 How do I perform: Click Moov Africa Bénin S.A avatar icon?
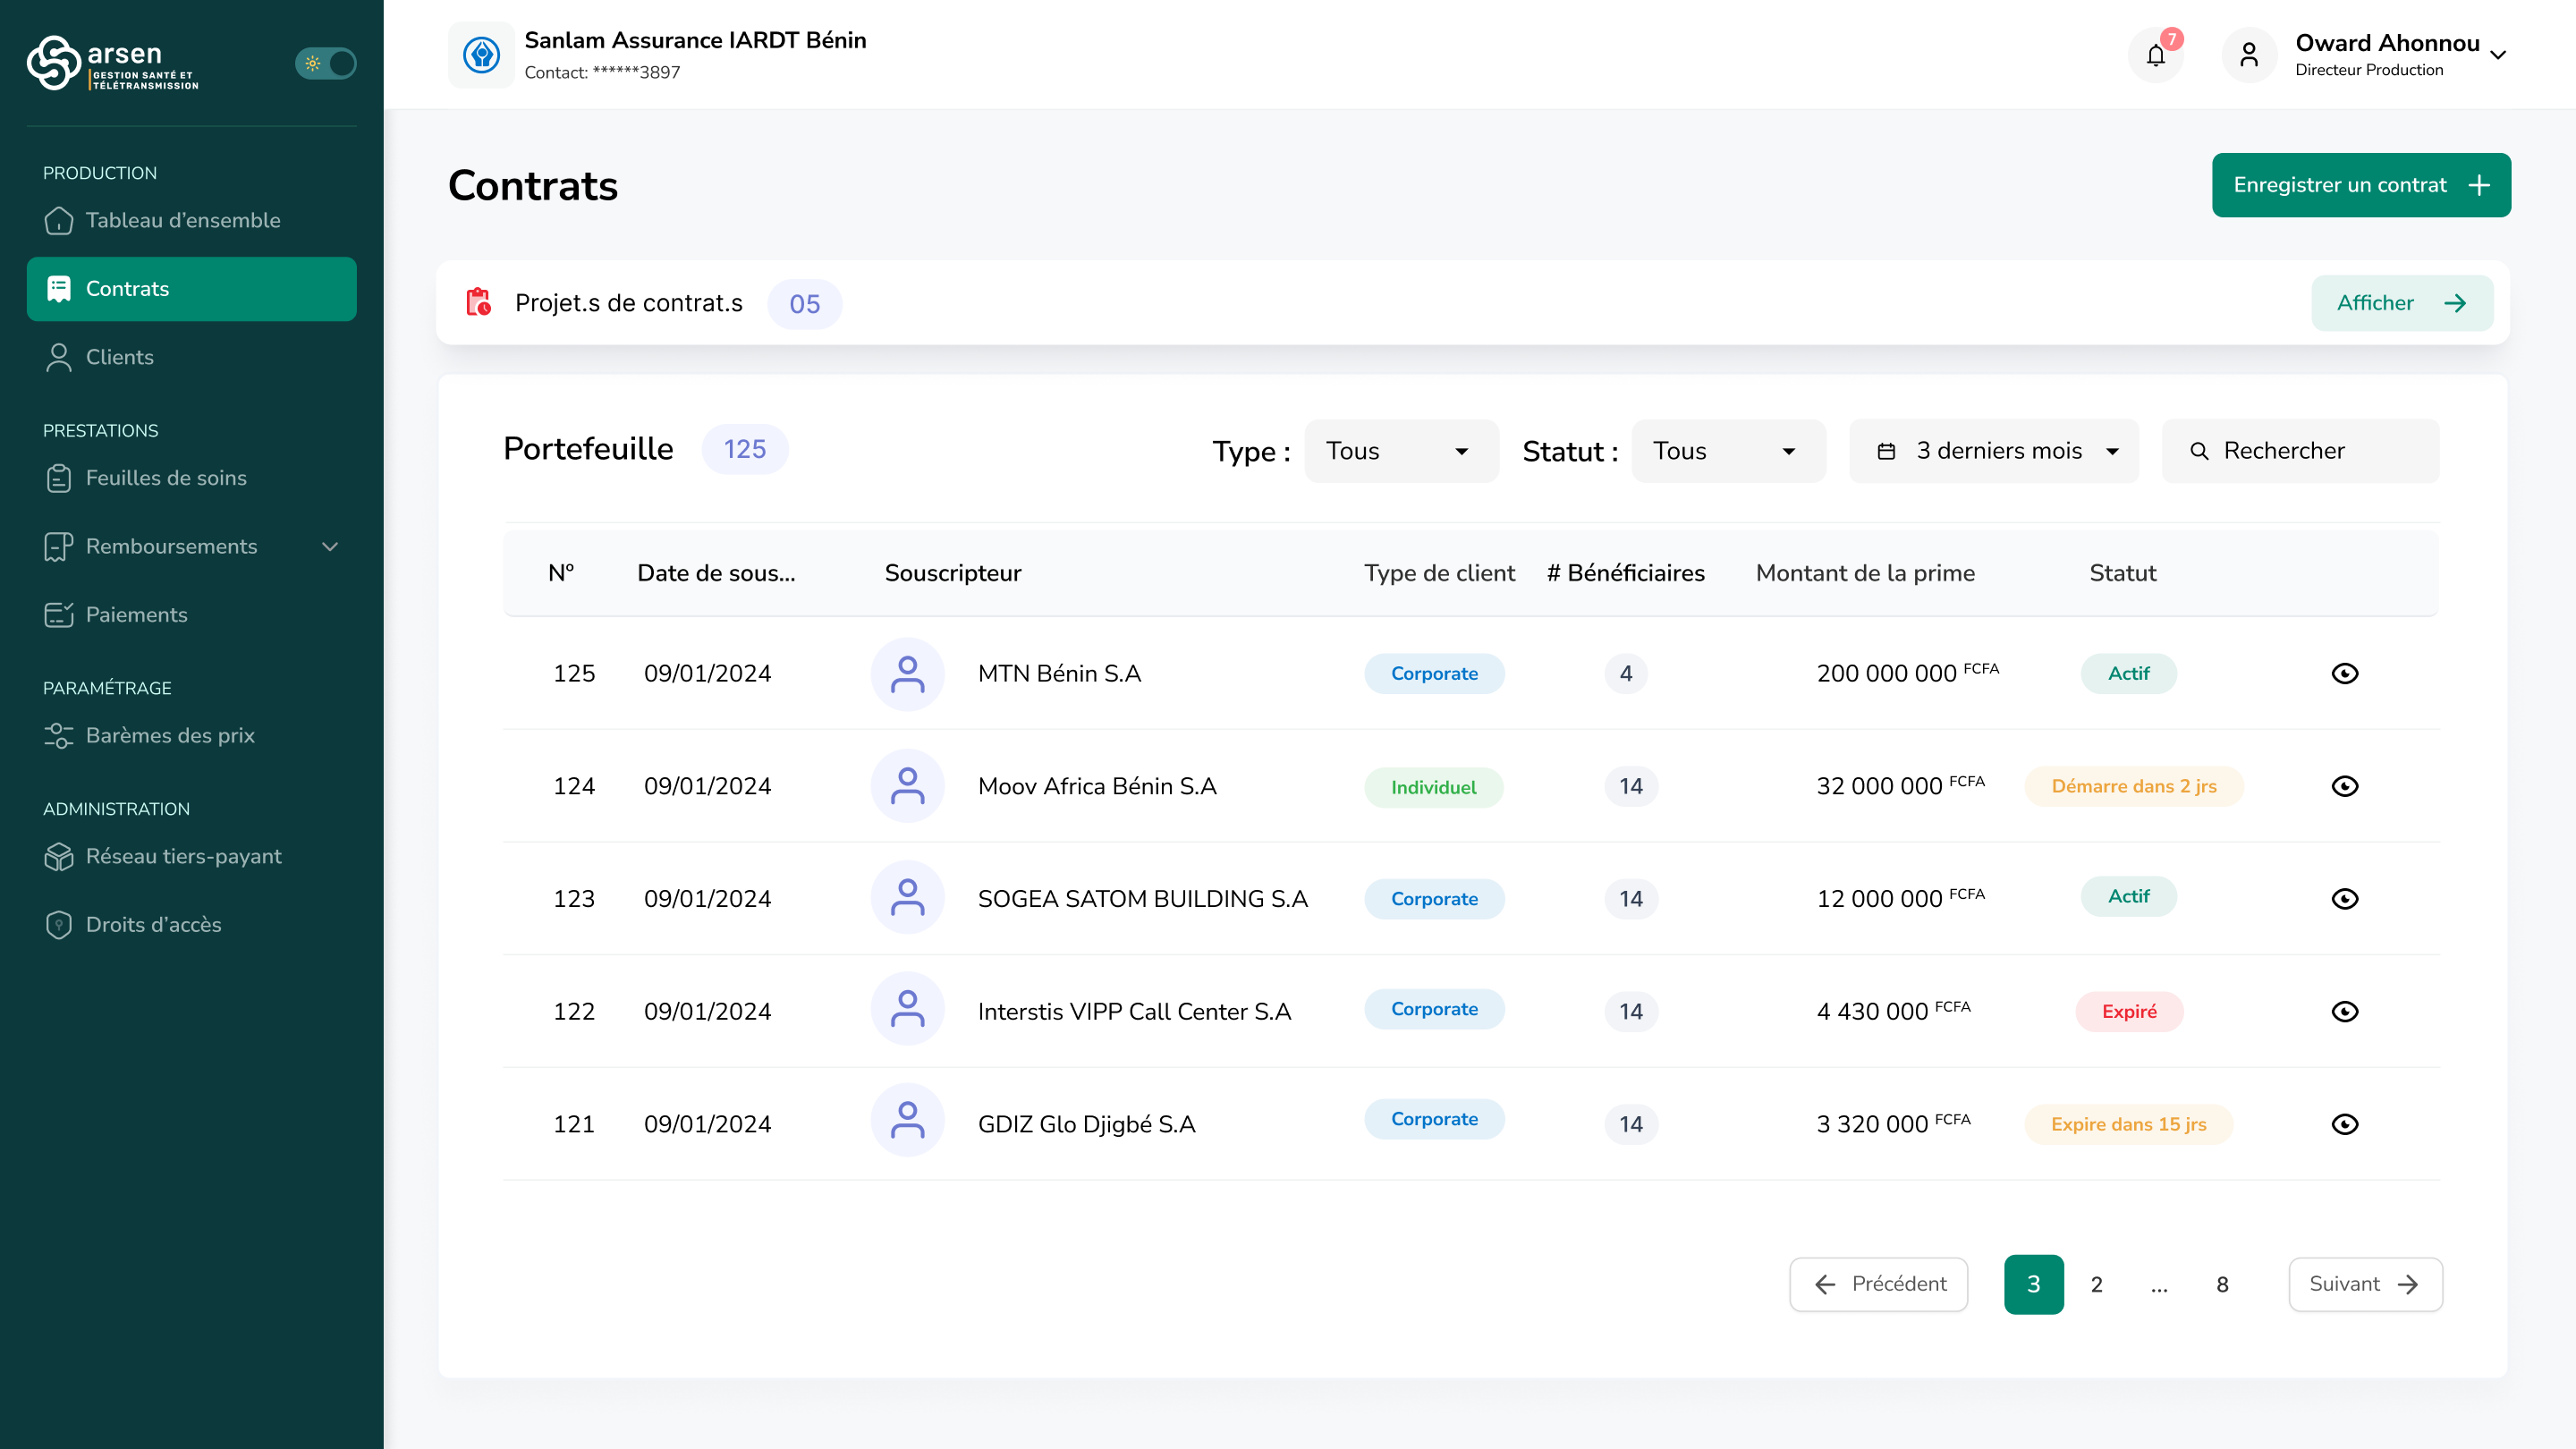point(907,786)
